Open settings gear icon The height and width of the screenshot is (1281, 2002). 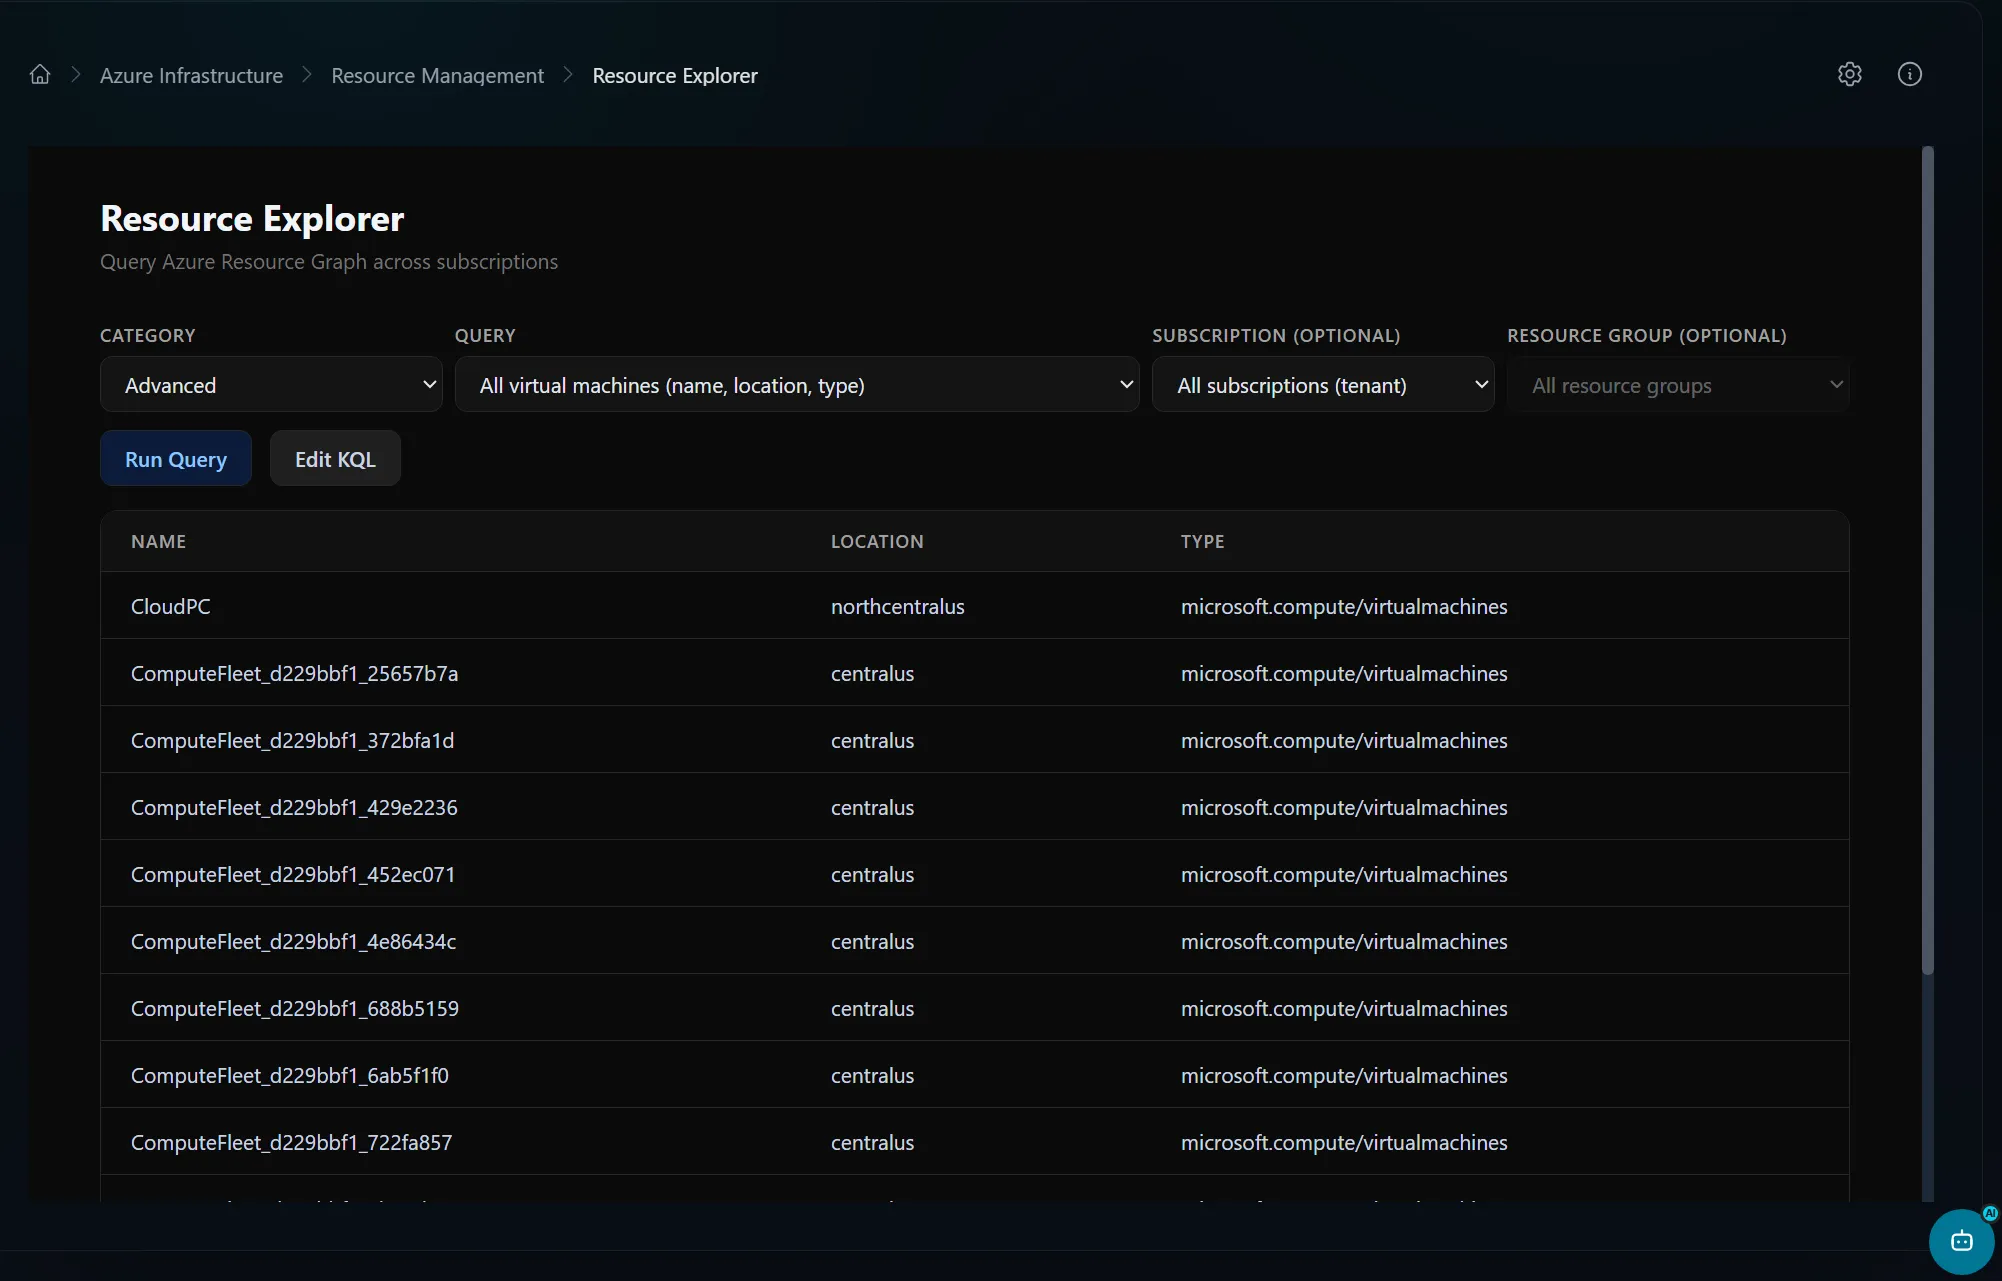1850,74
